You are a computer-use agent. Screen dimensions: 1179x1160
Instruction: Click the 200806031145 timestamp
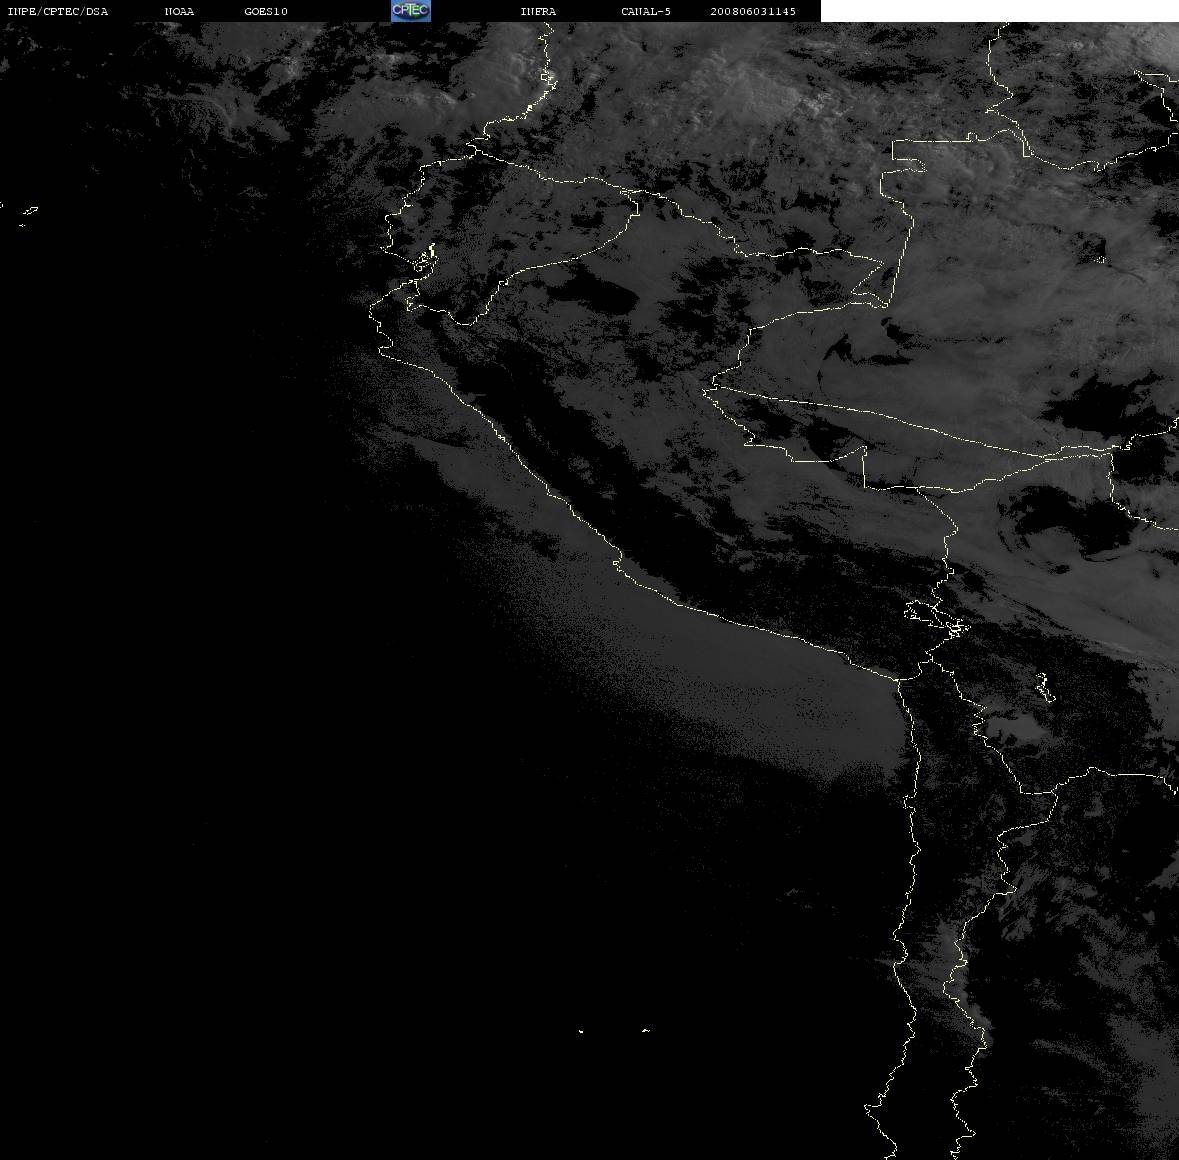[753, 11]
